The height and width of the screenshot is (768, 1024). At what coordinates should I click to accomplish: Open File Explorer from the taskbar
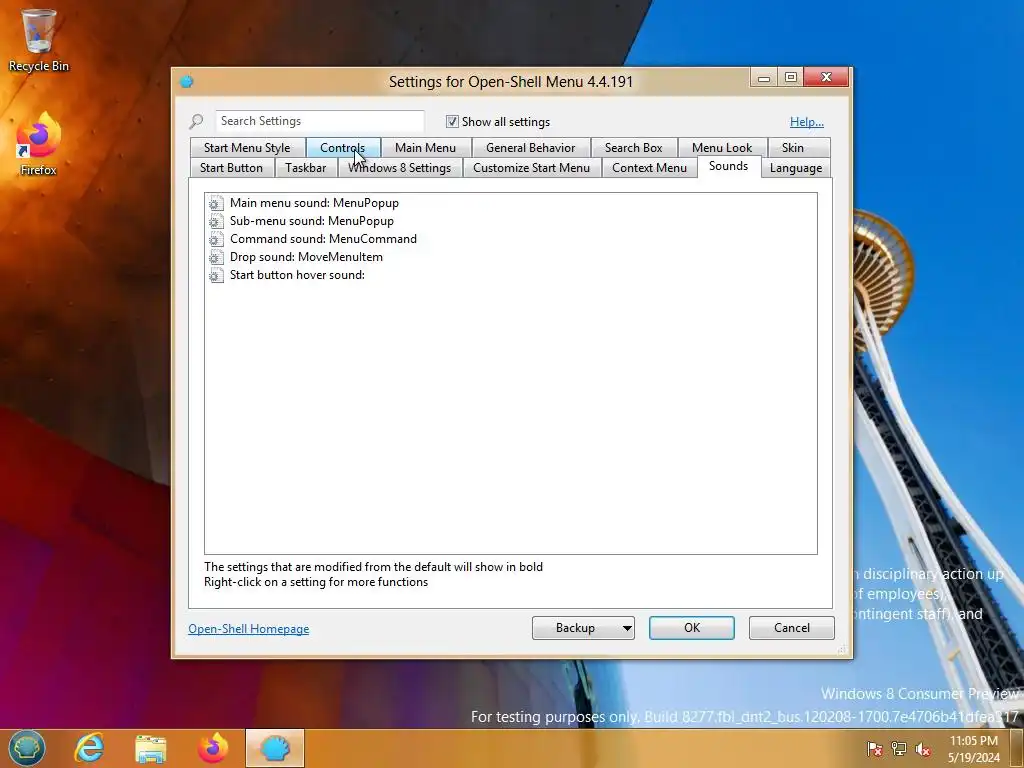(x=150, y=748)
